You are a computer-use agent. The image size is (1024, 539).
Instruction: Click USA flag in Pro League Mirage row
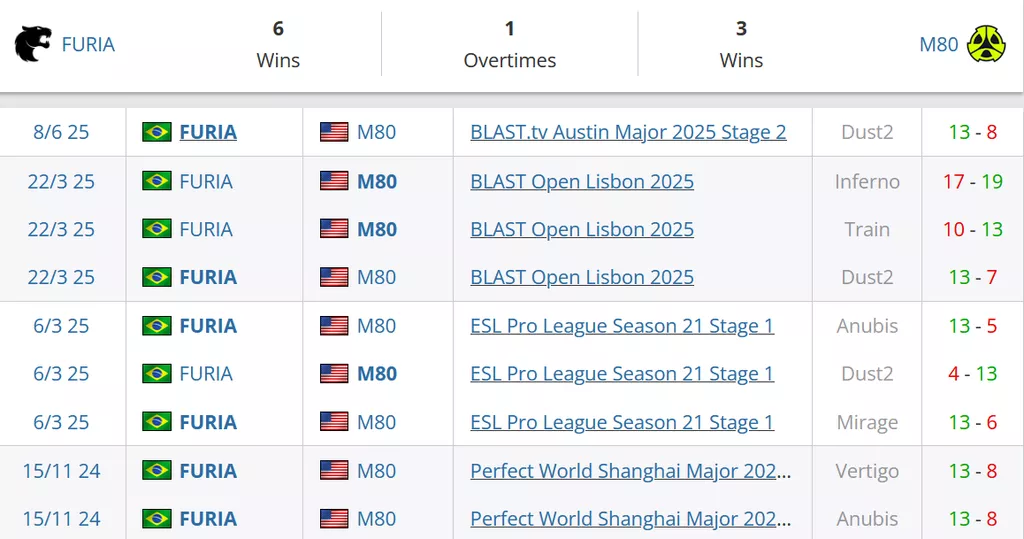tap(334, 422)
